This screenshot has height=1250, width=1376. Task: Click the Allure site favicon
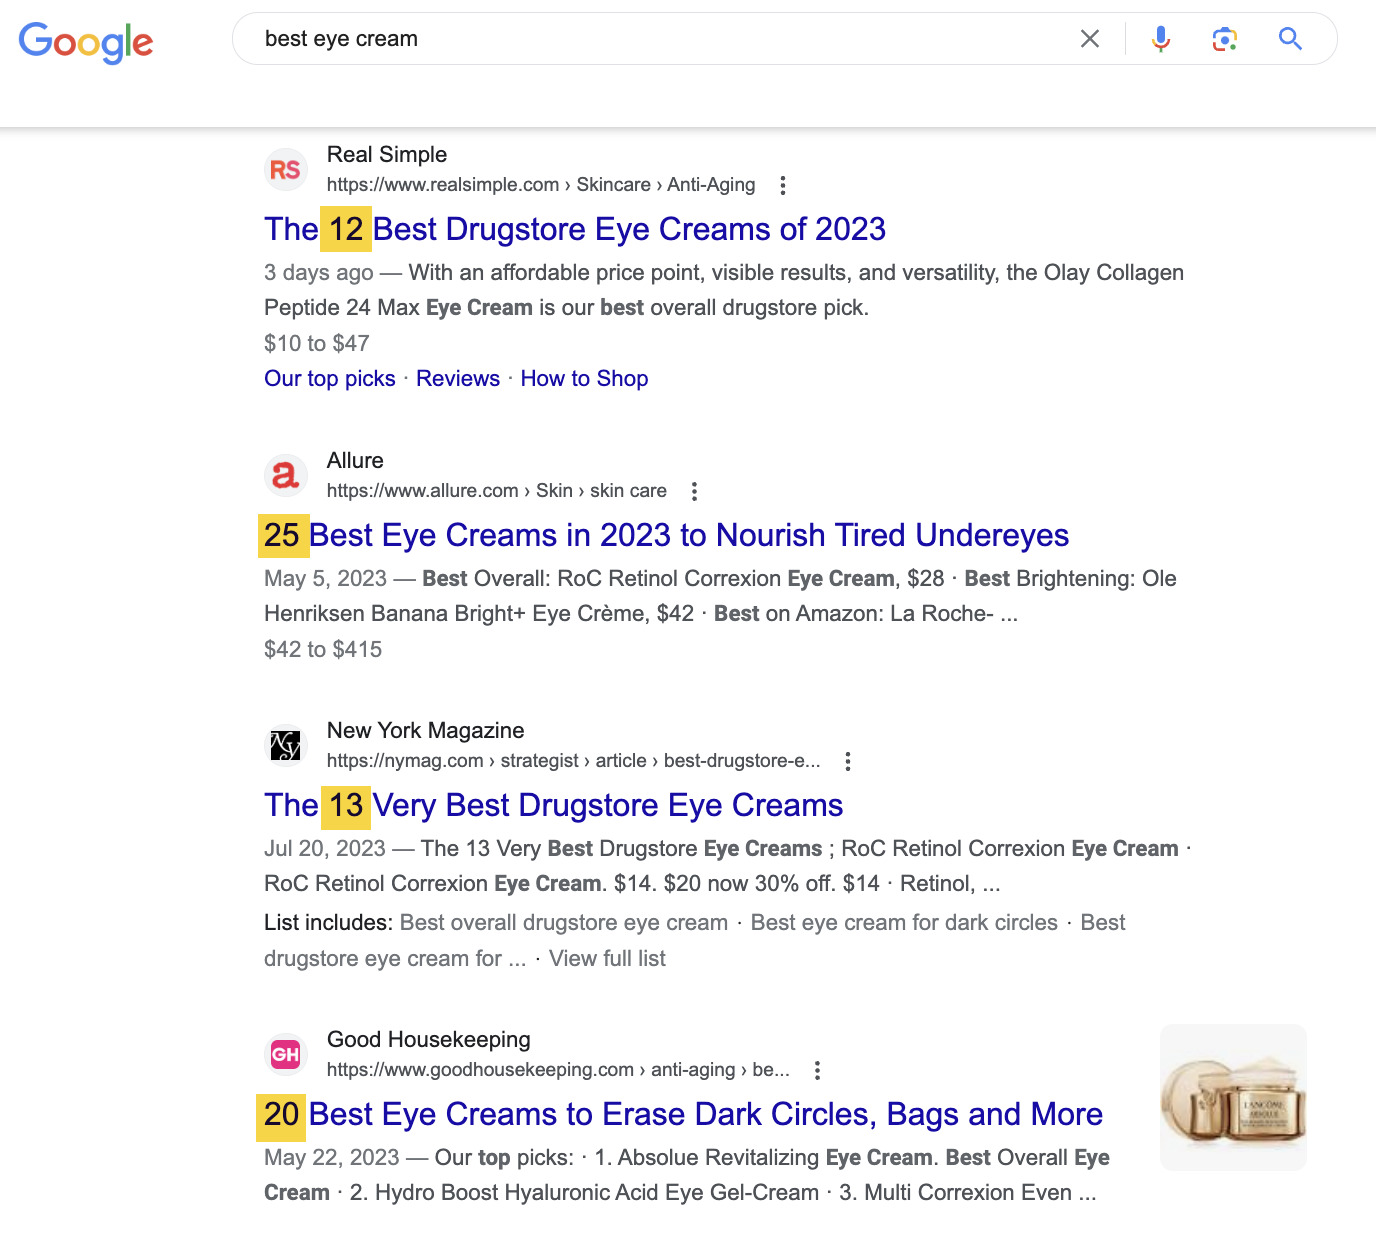coord(286,475)
